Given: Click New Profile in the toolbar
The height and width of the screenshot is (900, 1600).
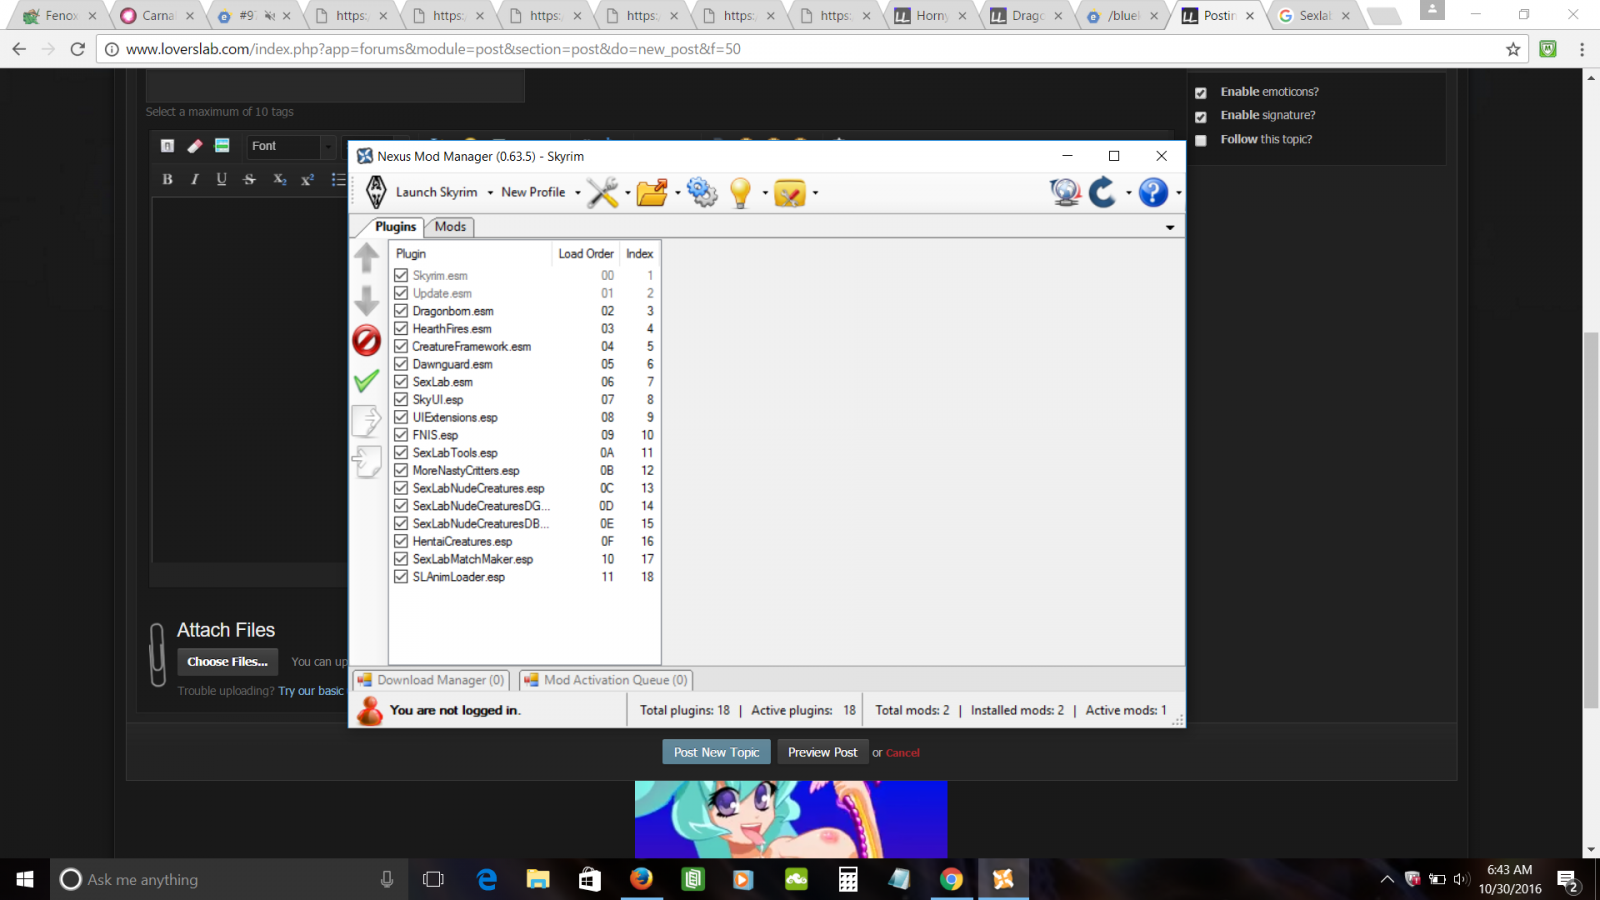Looking at the screenshot, I should click(533, 192).
